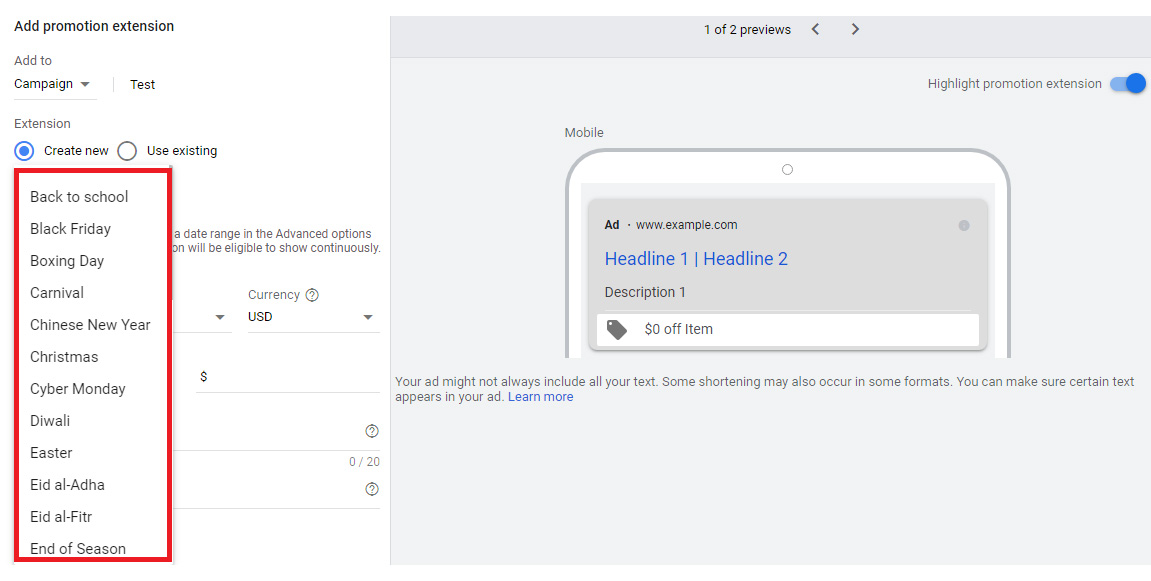Select the Create new radio button

point(24,151)
